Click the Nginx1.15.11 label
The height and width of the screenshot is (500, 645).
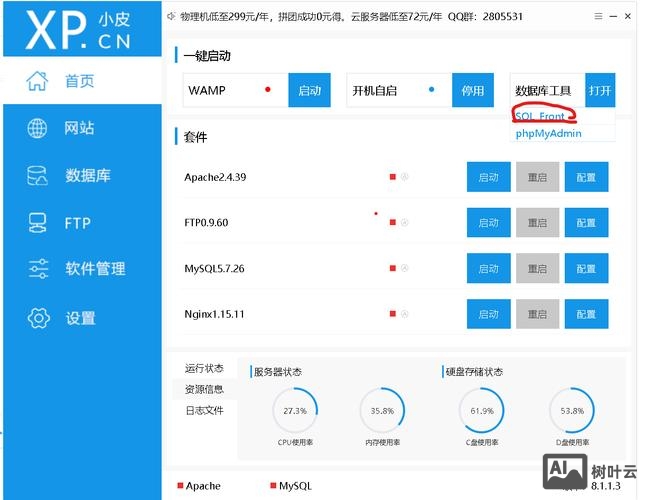pyautogui.click(x=214, y=314)
